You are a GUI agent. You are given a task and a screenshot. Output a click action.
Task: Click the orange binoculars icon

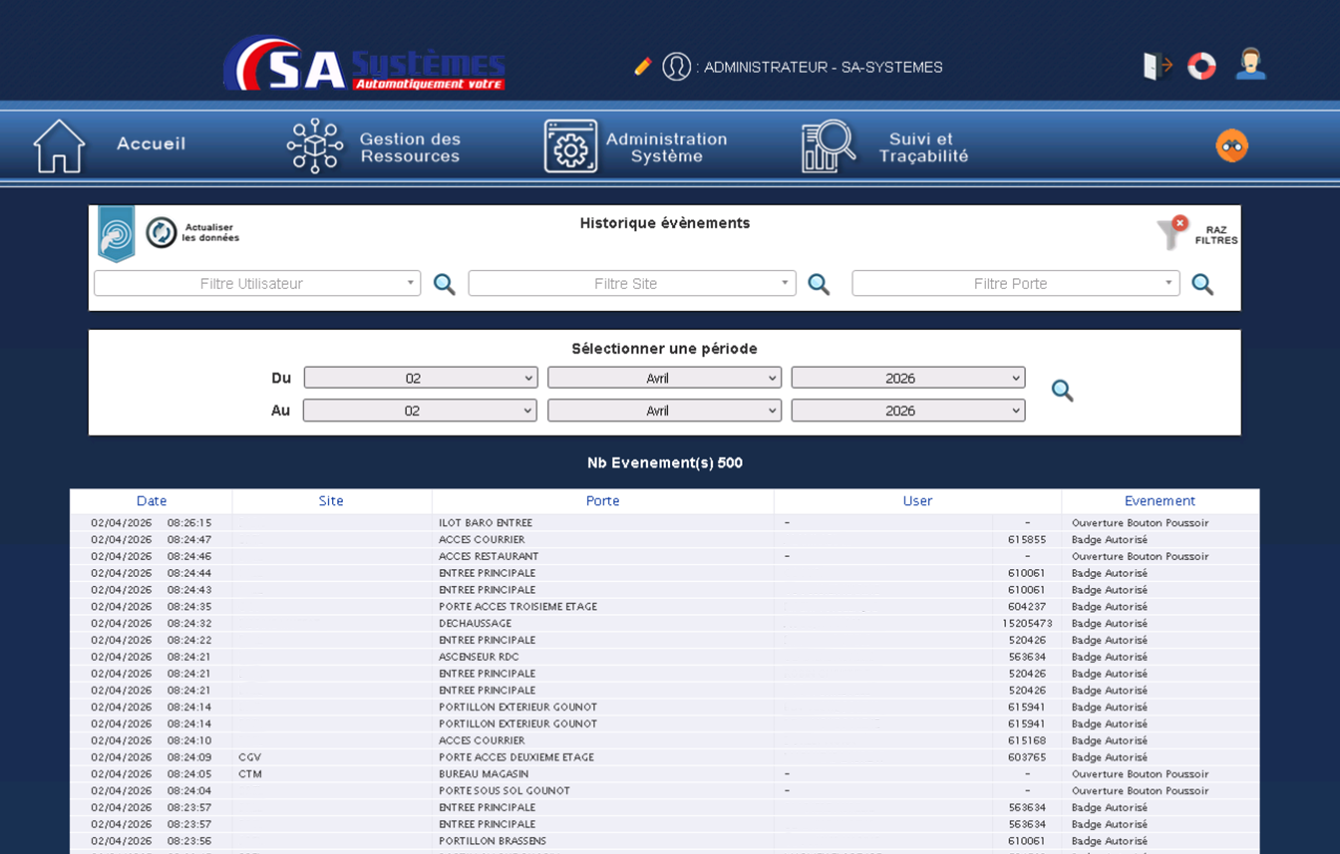pos(1231,146)
